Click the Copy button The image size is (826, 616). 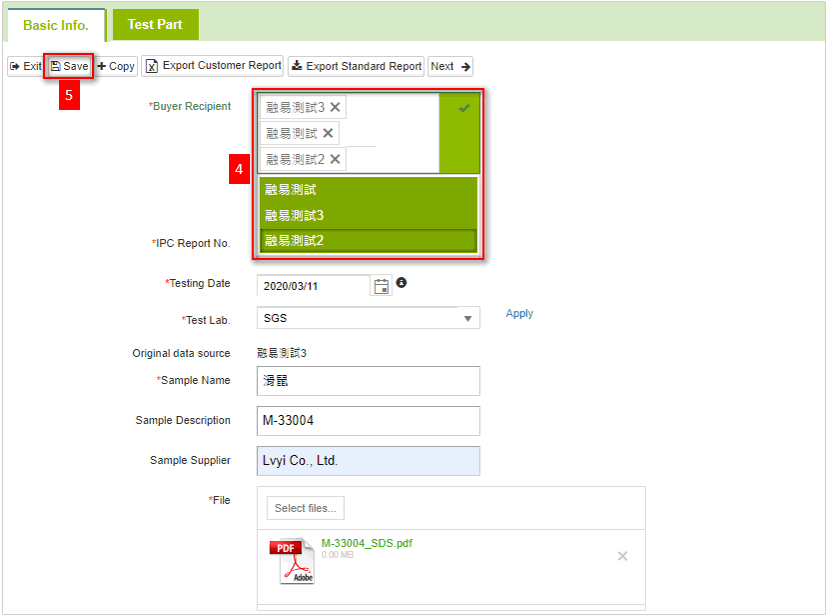(x=116, y=66)
